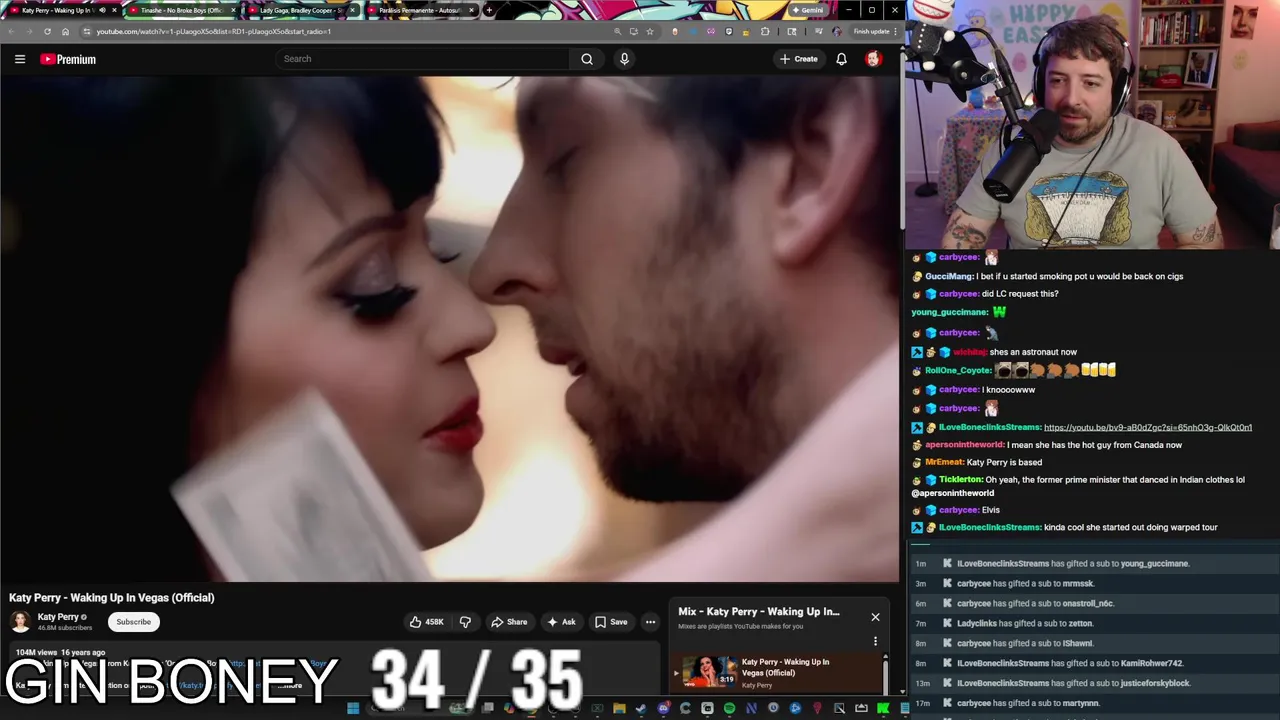The image size is (1280, 720).
Task: Open the account avatar menu
Action: coord(873,59)
